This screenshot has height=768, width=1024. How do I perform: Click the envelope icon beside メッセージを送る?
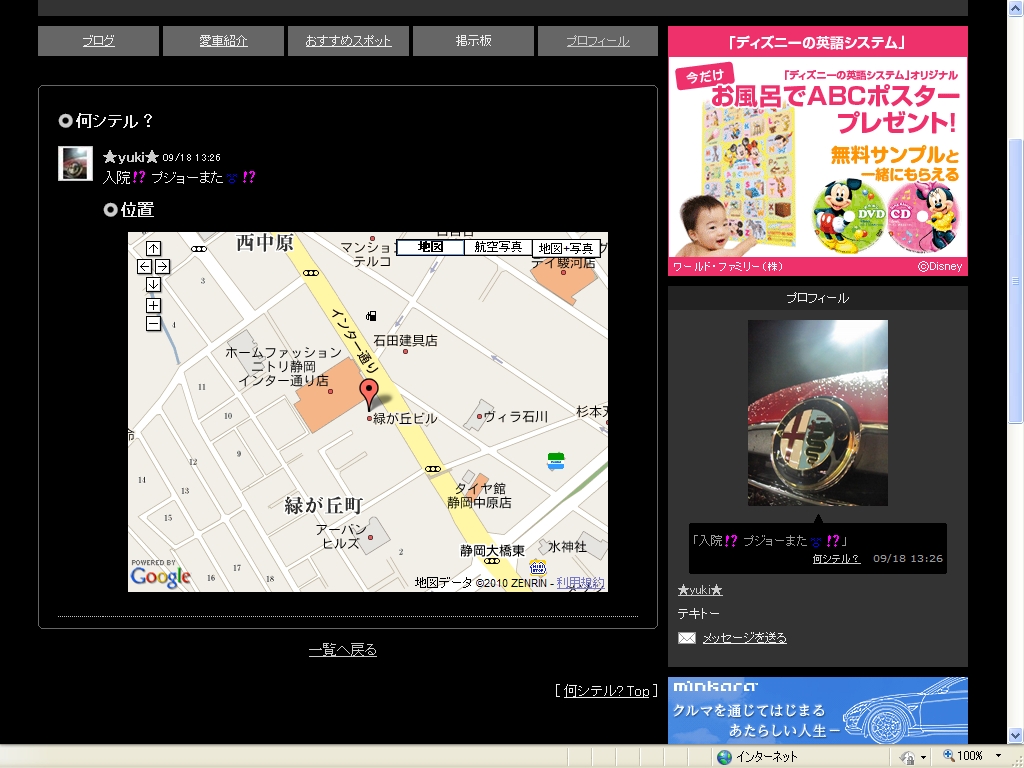[x=687, y=638]
